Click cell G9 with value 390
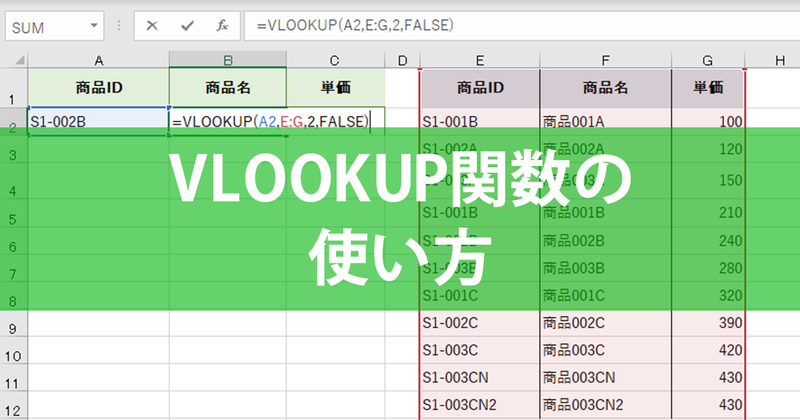This screenshot has height=420, width=800. [708, 323]
